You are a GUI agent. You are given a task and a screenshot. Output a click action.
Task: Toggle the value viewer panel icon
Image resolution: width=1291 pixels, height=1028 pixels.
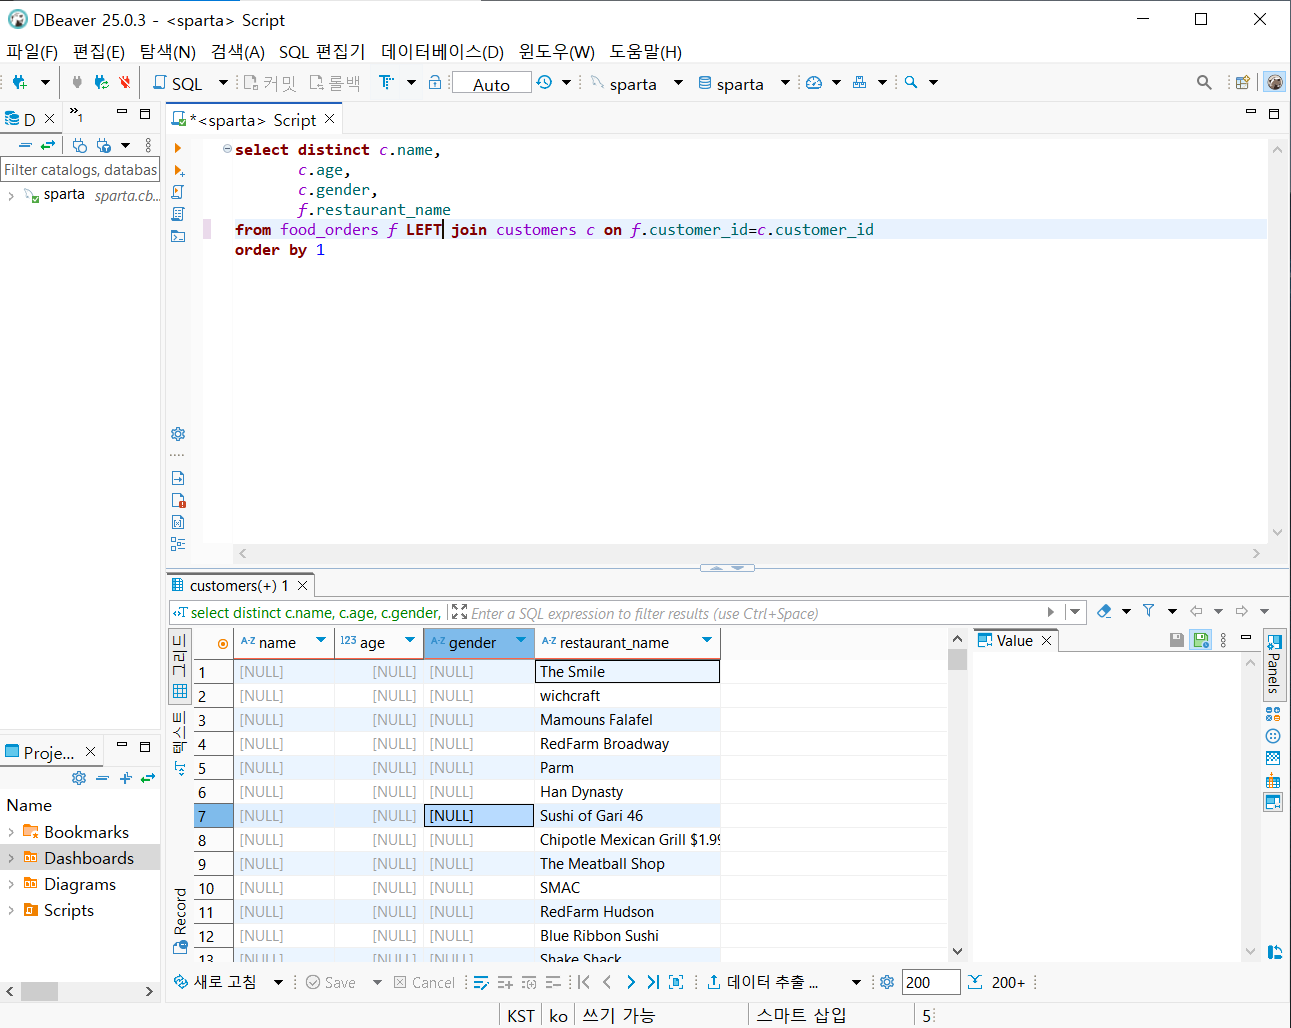1273,802
